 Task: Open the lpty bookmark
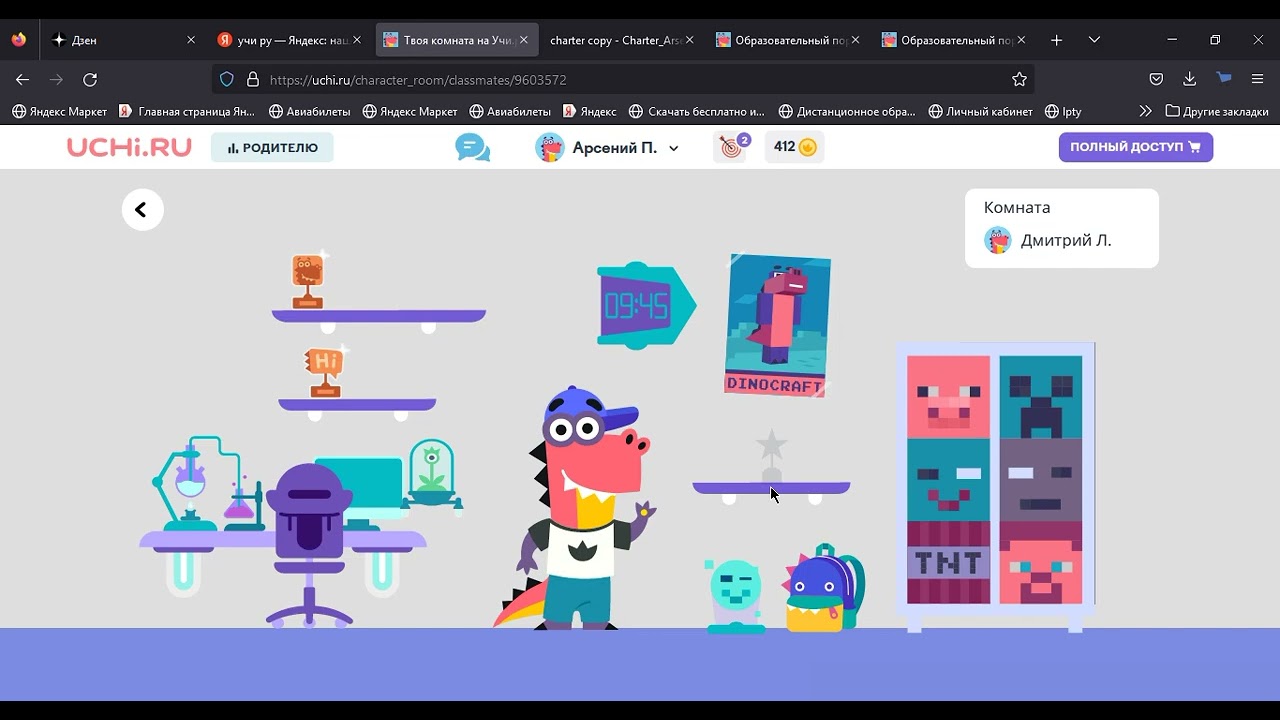click(x=1063, y=111)
